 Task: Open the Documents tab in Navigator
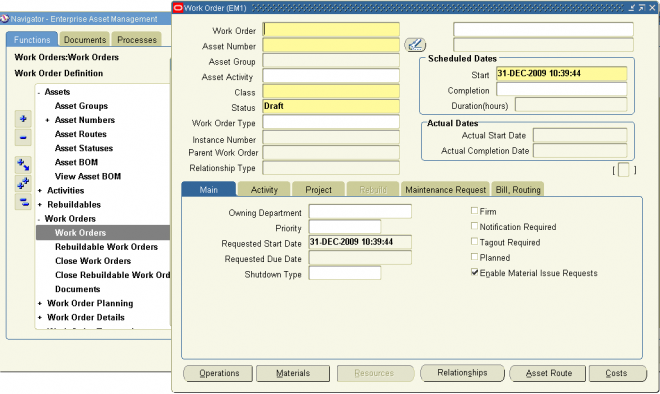pyautogui.click(x=85, y=40)
